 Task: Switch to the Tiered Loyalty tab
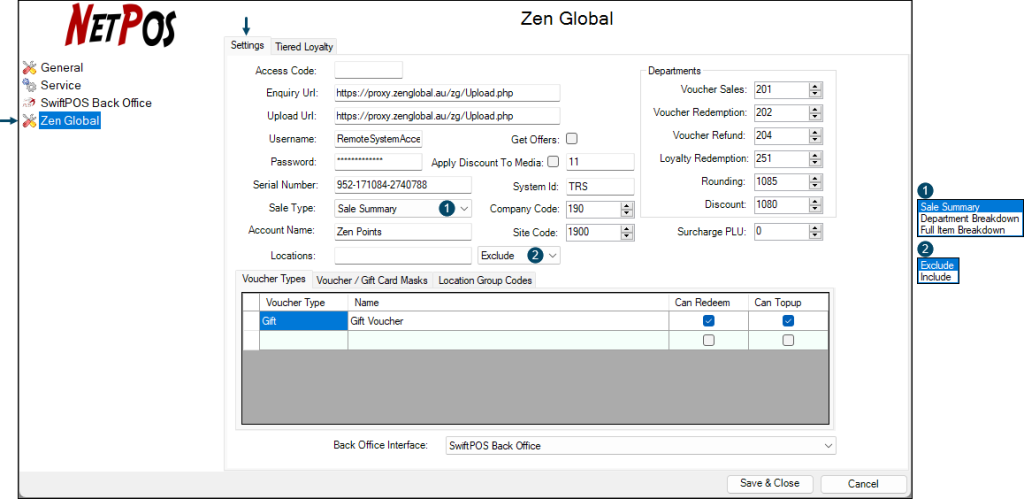(x=304, y=47)
